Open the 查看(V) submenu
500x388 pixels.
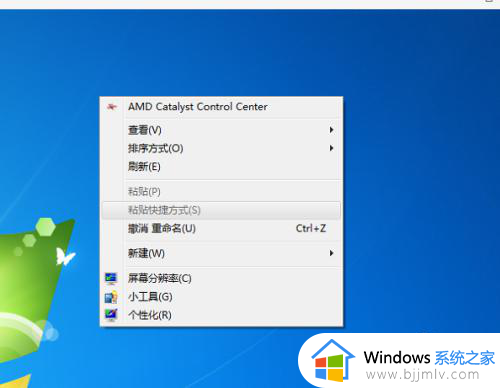[221, 130]
